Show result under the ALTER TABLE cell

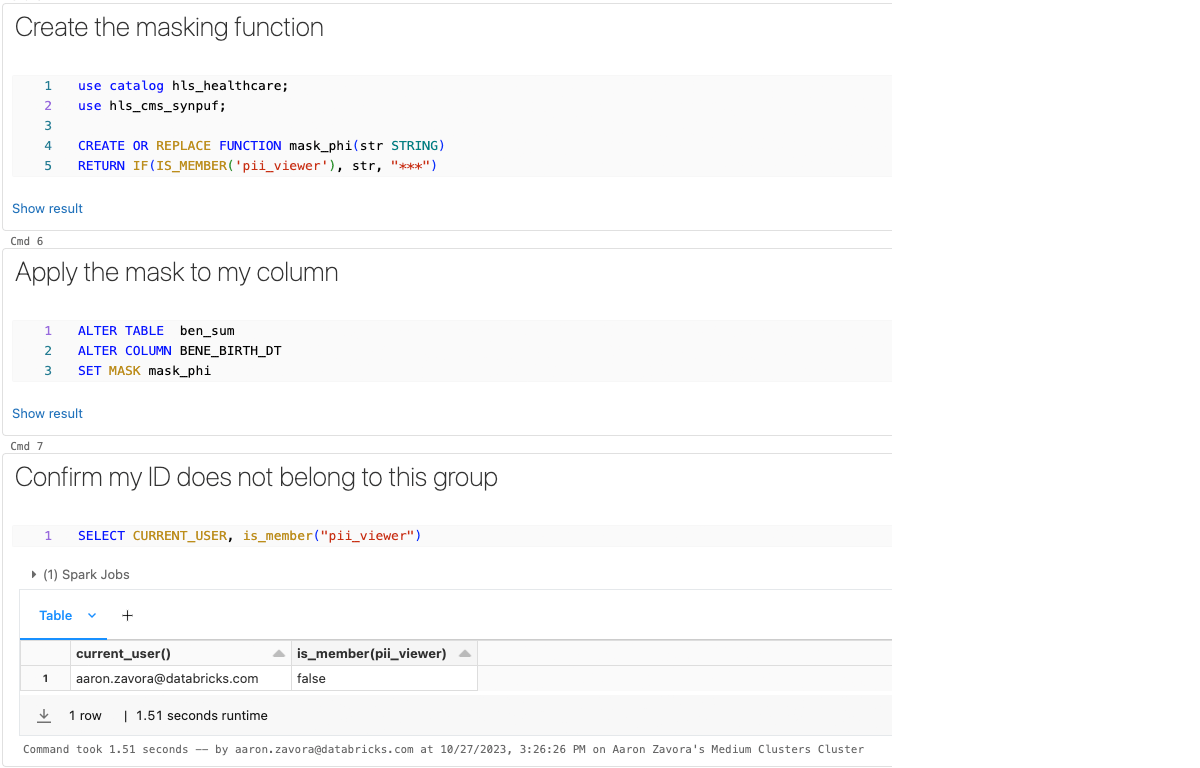tap(47, 414)
